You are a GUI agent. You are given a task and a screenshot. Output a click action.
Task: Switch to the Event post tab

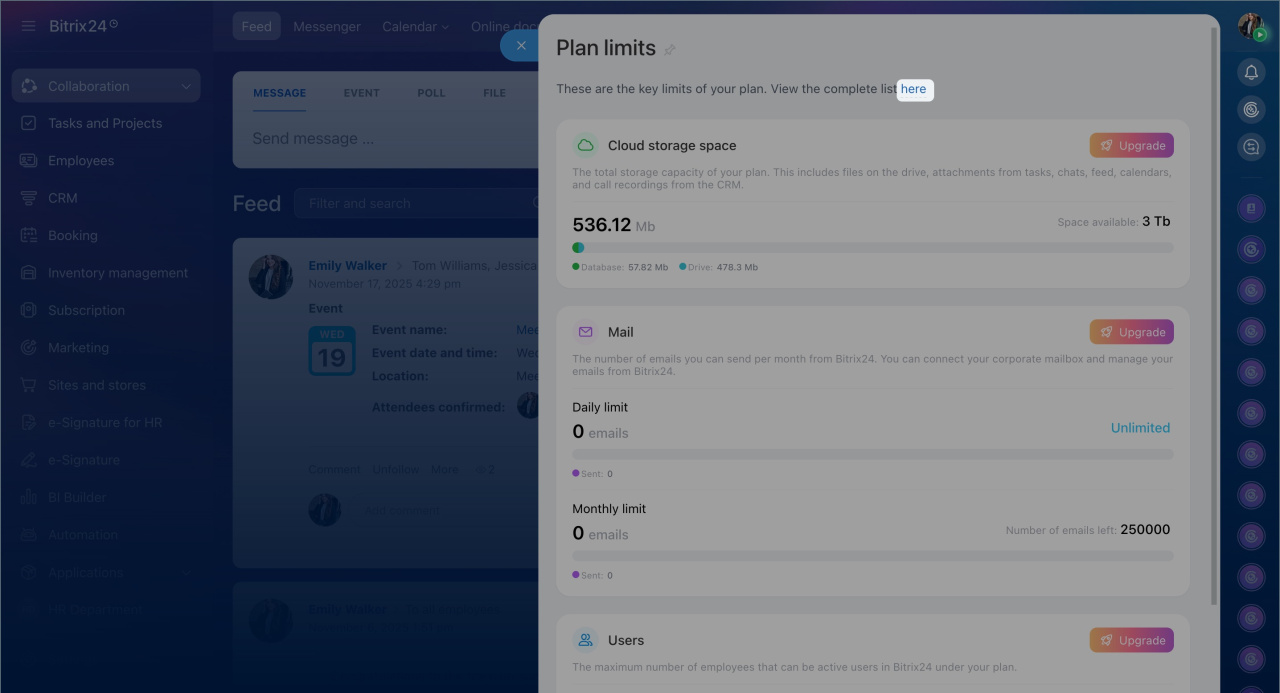pyautogui.click(x=361, y=93)
